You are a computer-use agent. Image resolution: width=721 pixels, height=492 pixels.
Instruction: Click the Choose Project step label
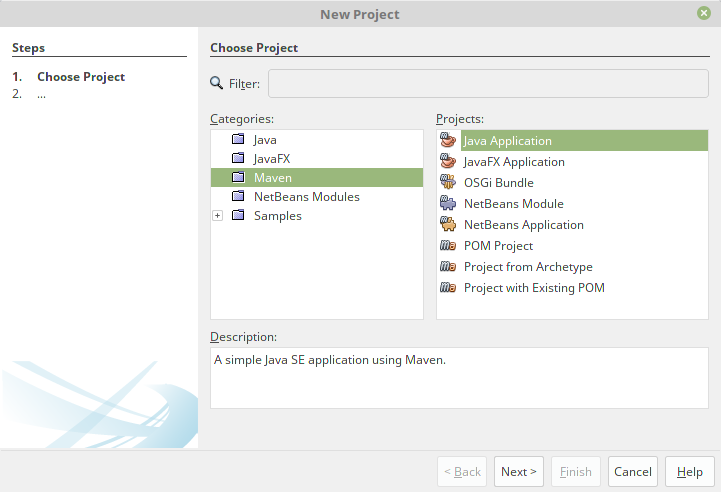(81, 77)
